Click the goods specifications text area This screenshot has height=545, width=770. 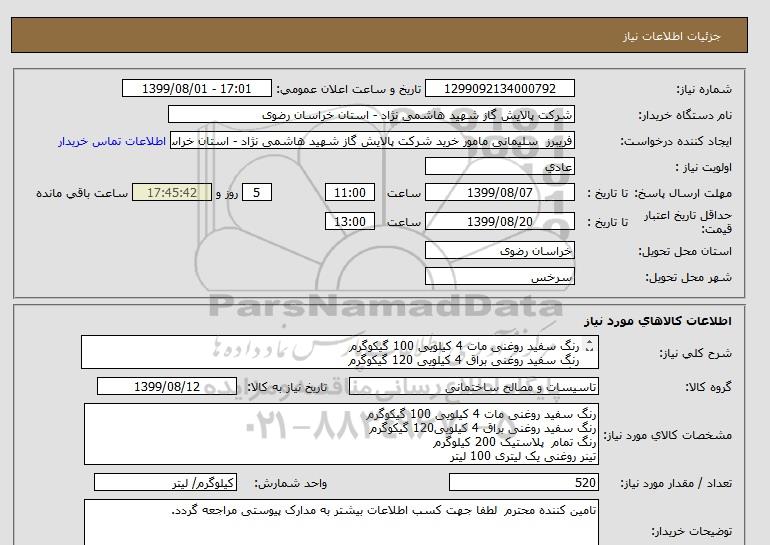(x=341, y=435)
